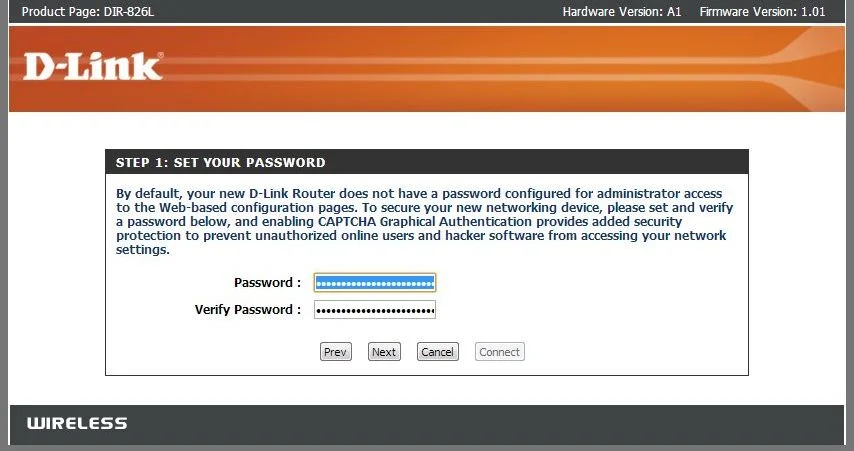Image resolution: width=854 pixels, height=451 pixels.
Task: Click the word 'settings.' ending the description
Action: (143, 249)
